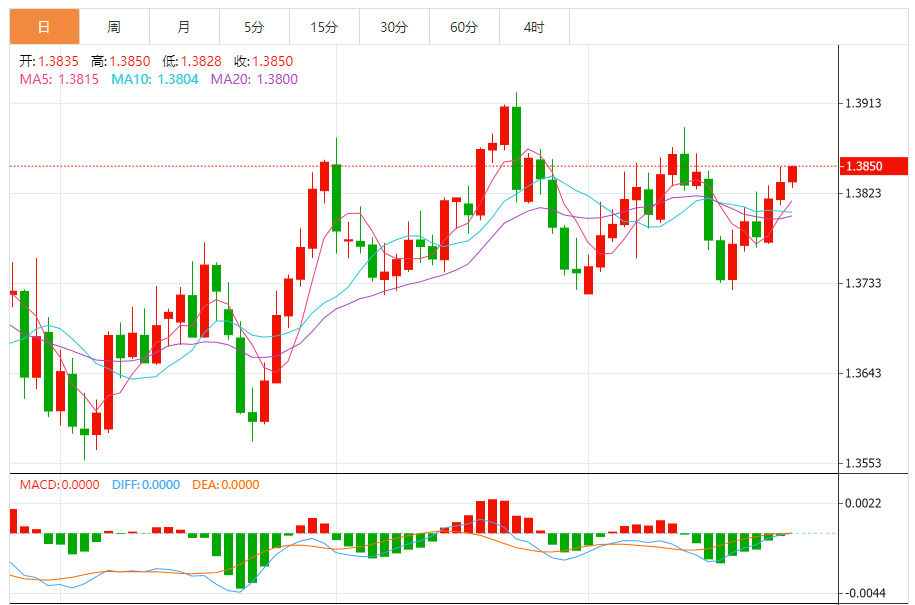Open the 5分 timeframe tab

pos(254,27)
